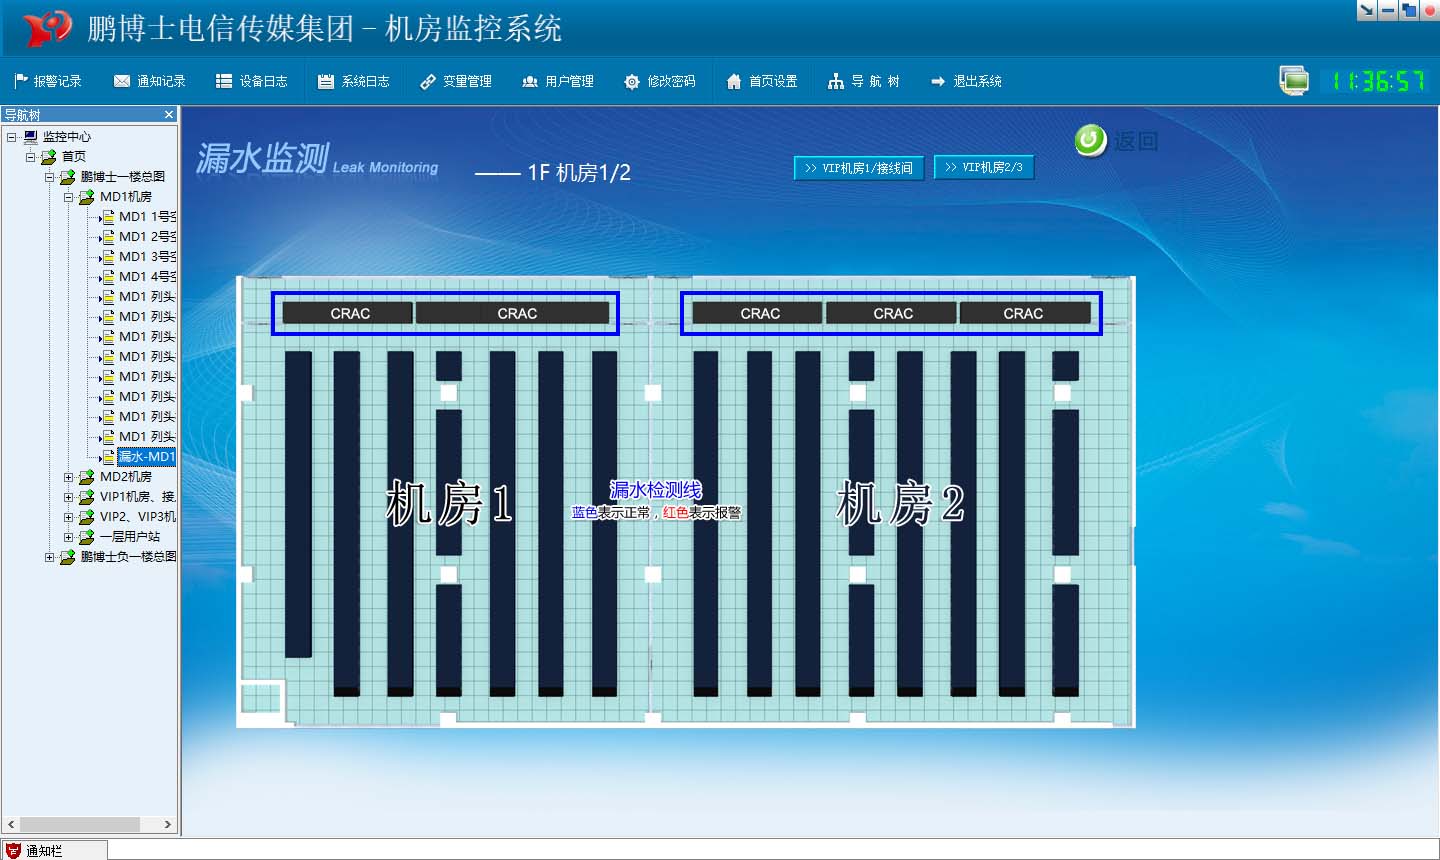Open 修改密码 change password
The image size is (1440, 860).
(x=660, y=81)
